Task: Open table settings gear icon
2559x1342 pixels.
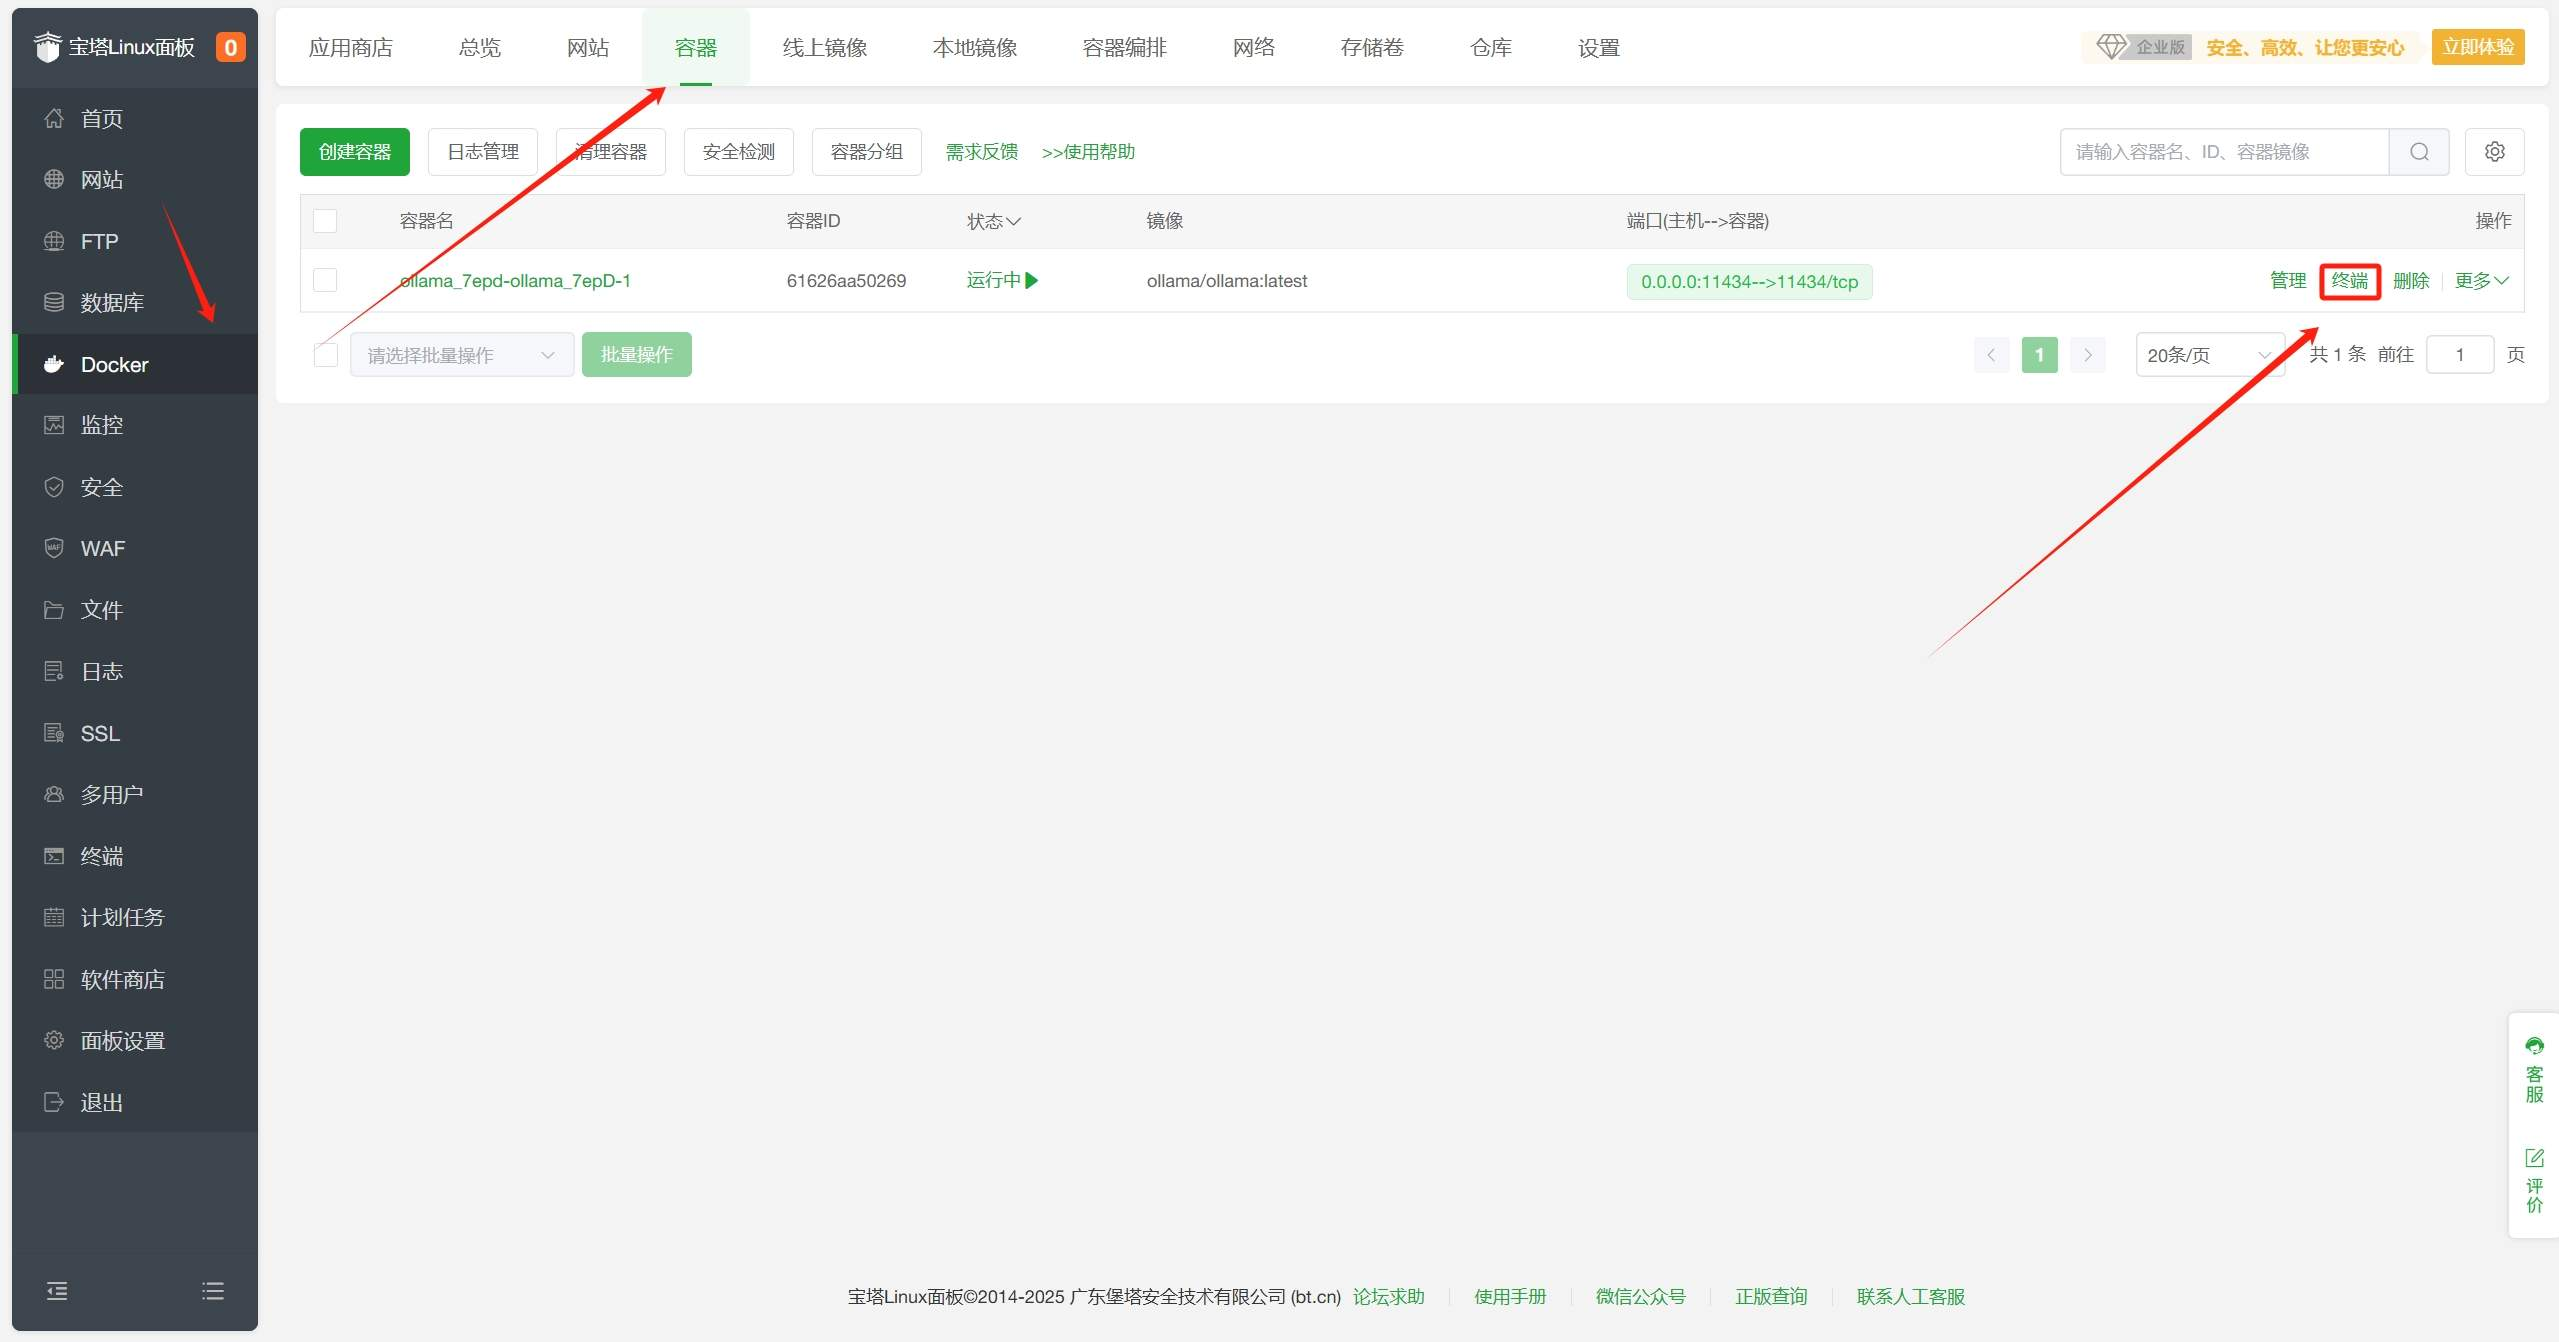Action: [2494, 152]
